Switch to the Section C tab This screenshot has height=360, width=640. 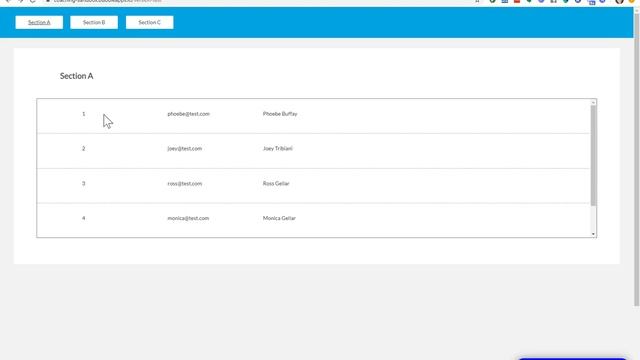click(x=149, y=22)
